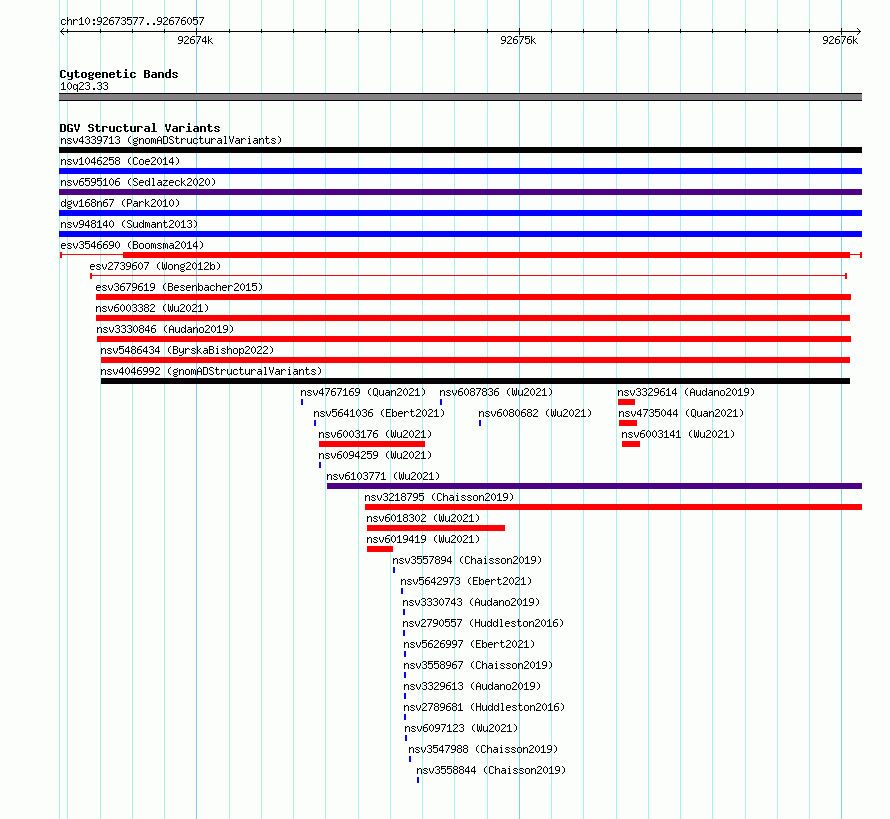Open the nsv6018302 (Wu2021) label
890x819 pixels.
(x=423, y=518)
